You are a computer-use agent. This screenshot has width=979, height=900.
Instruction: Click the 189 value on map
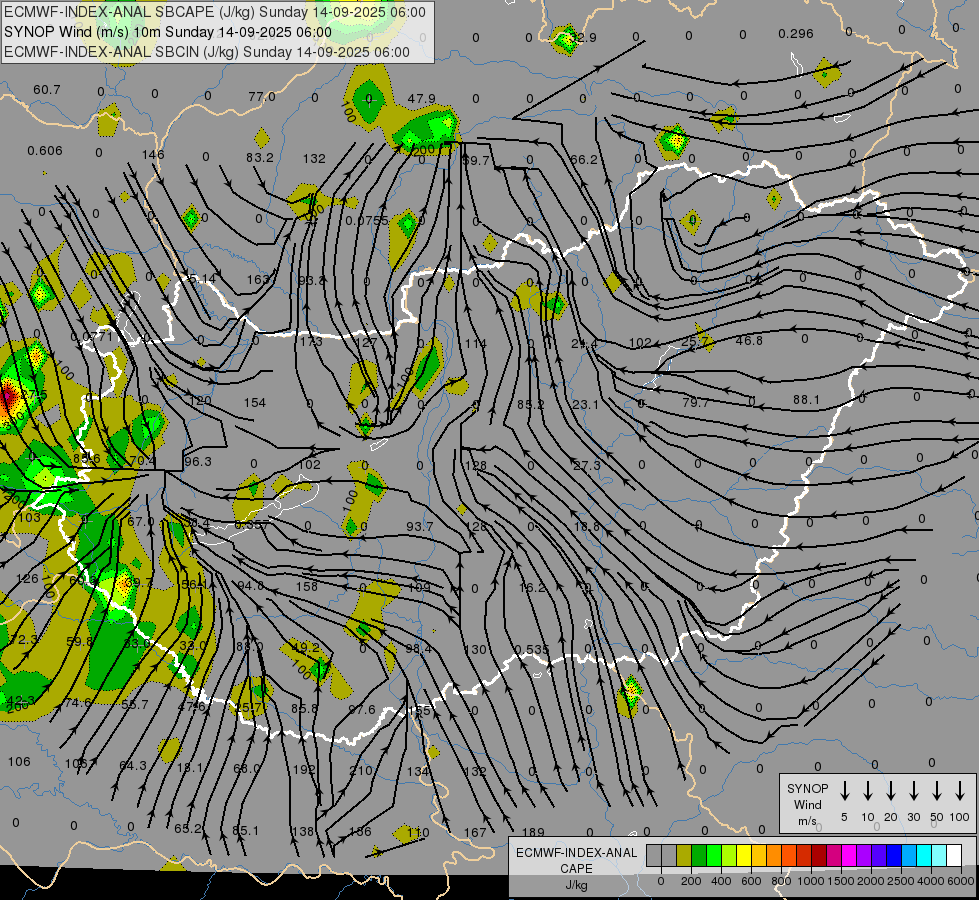coord(533,832)
